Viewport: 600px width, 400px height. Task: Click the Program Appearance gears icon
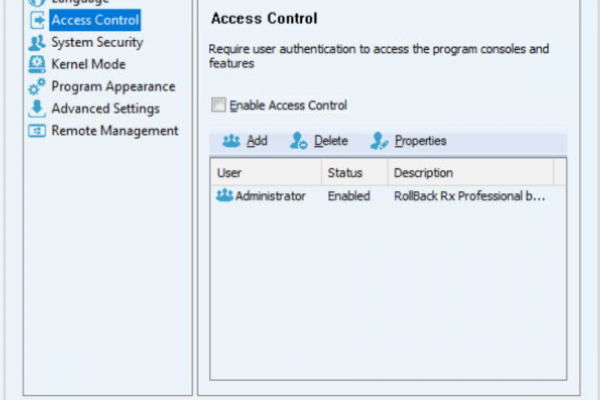pos(37,87)
